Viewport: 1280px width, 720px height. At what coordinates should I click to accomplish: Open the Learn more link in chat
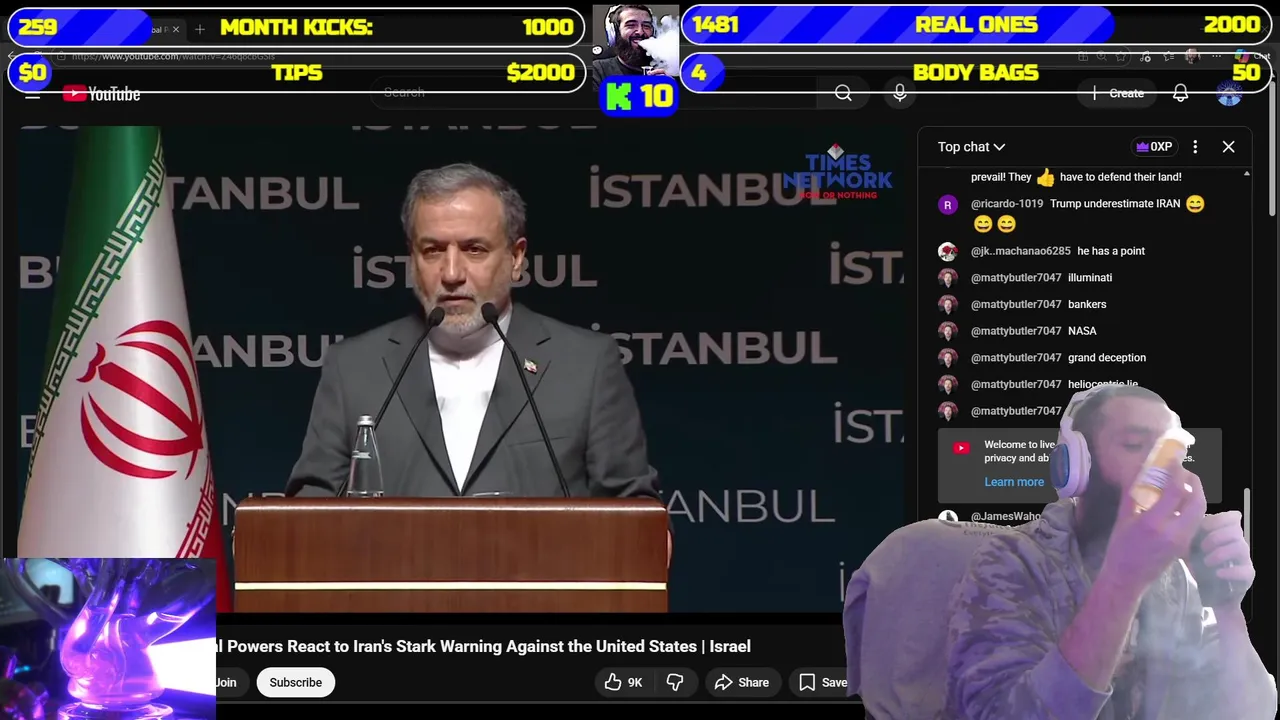(1014, 482)
